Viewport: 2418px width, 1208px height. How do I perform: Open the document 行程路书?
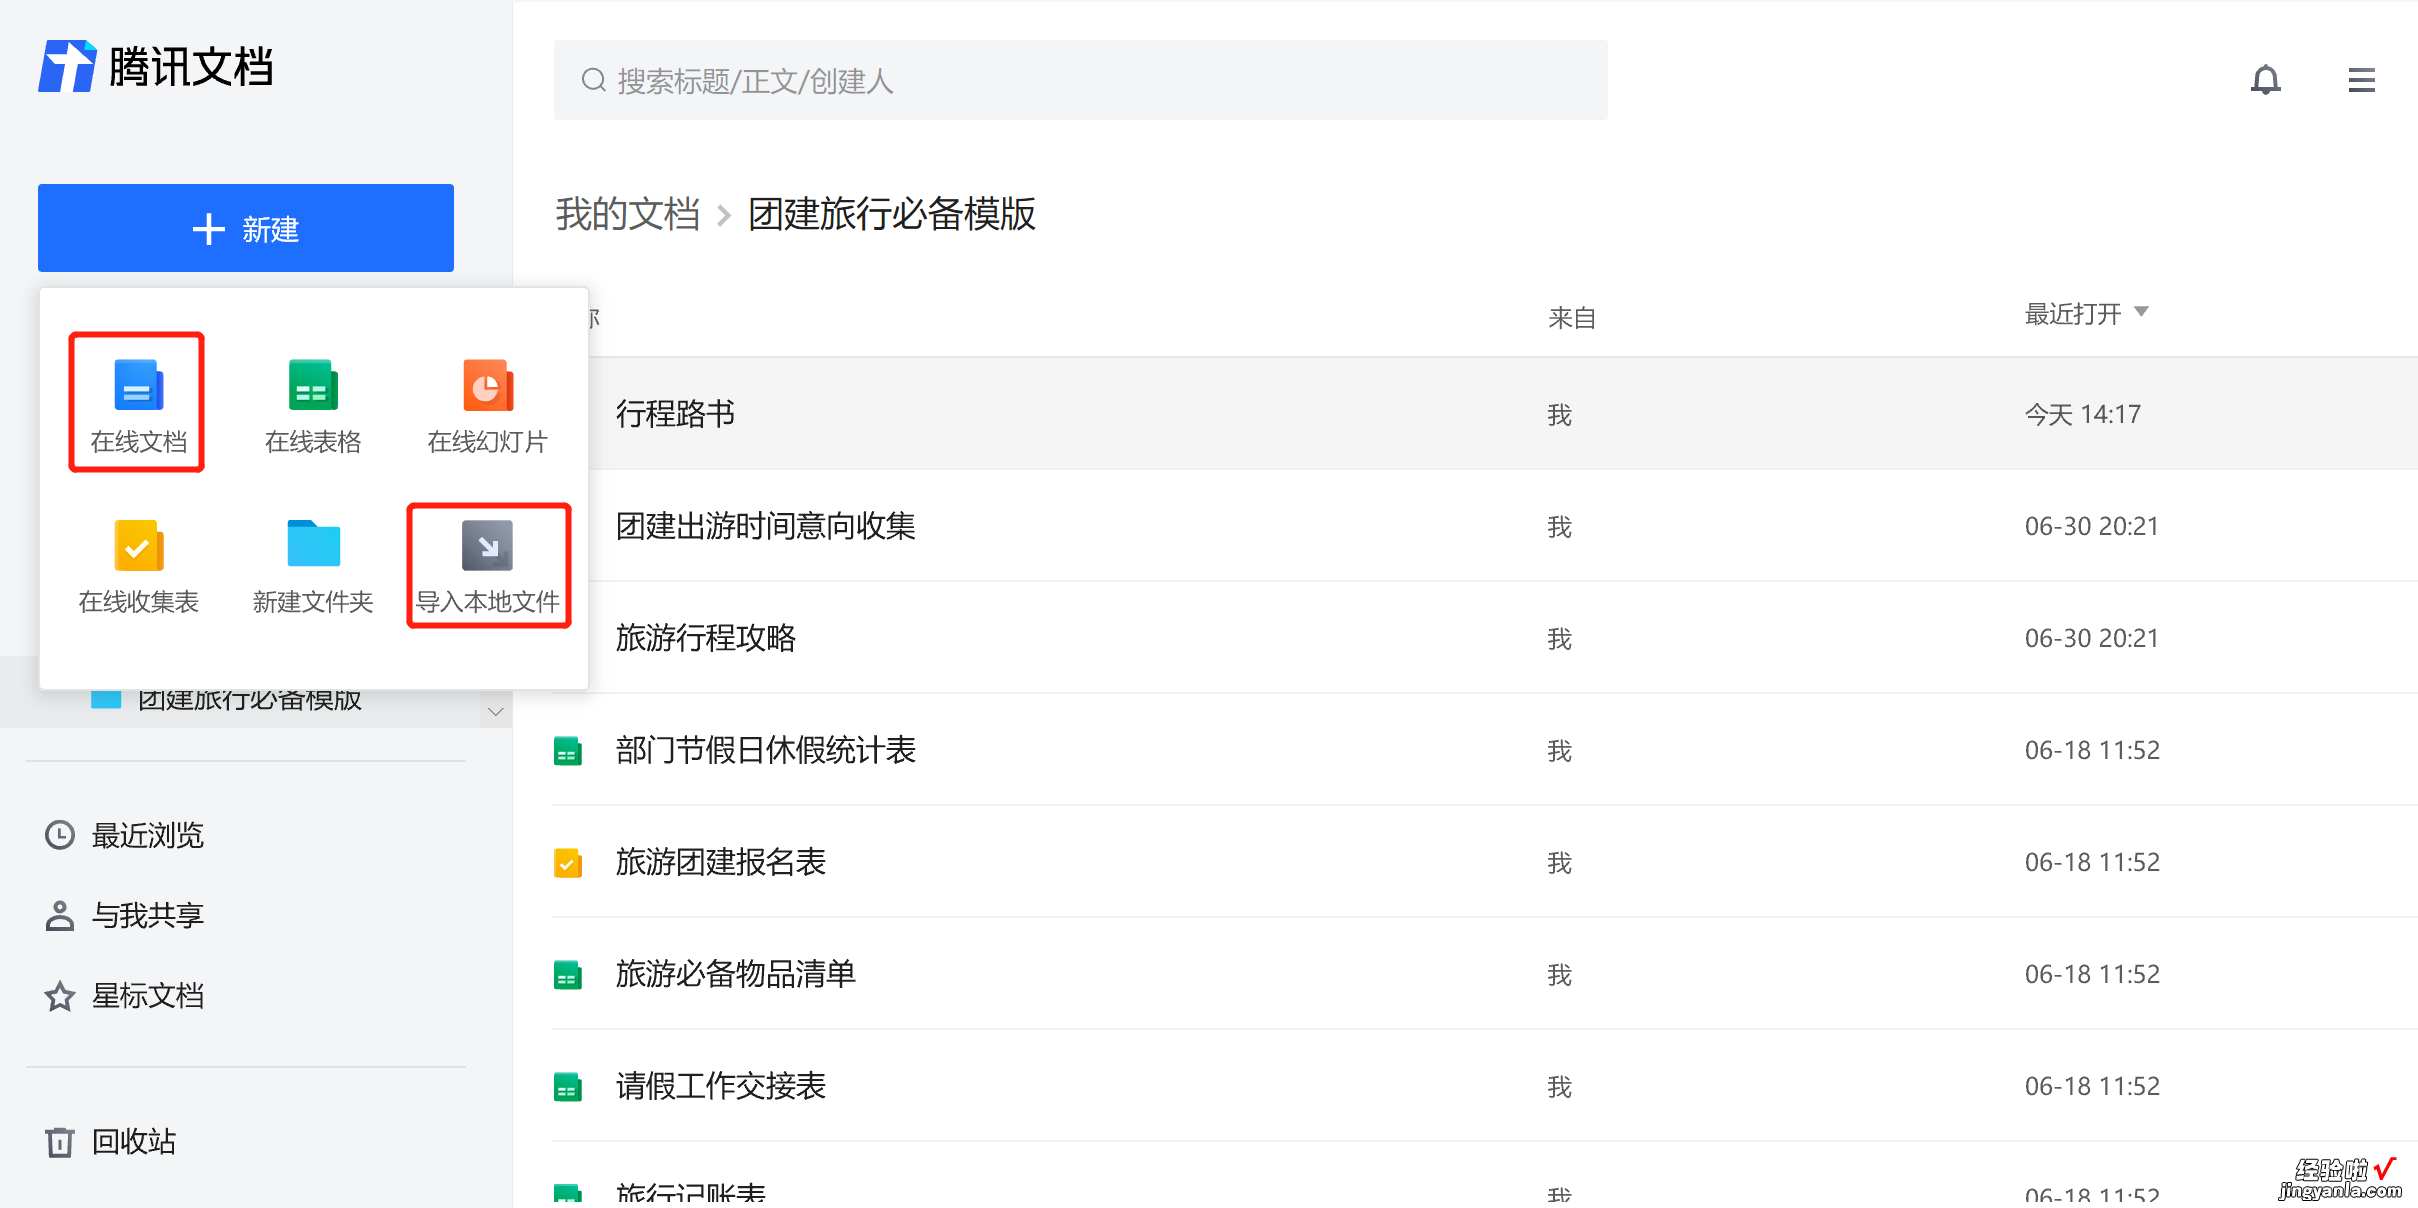pos(675,414)
